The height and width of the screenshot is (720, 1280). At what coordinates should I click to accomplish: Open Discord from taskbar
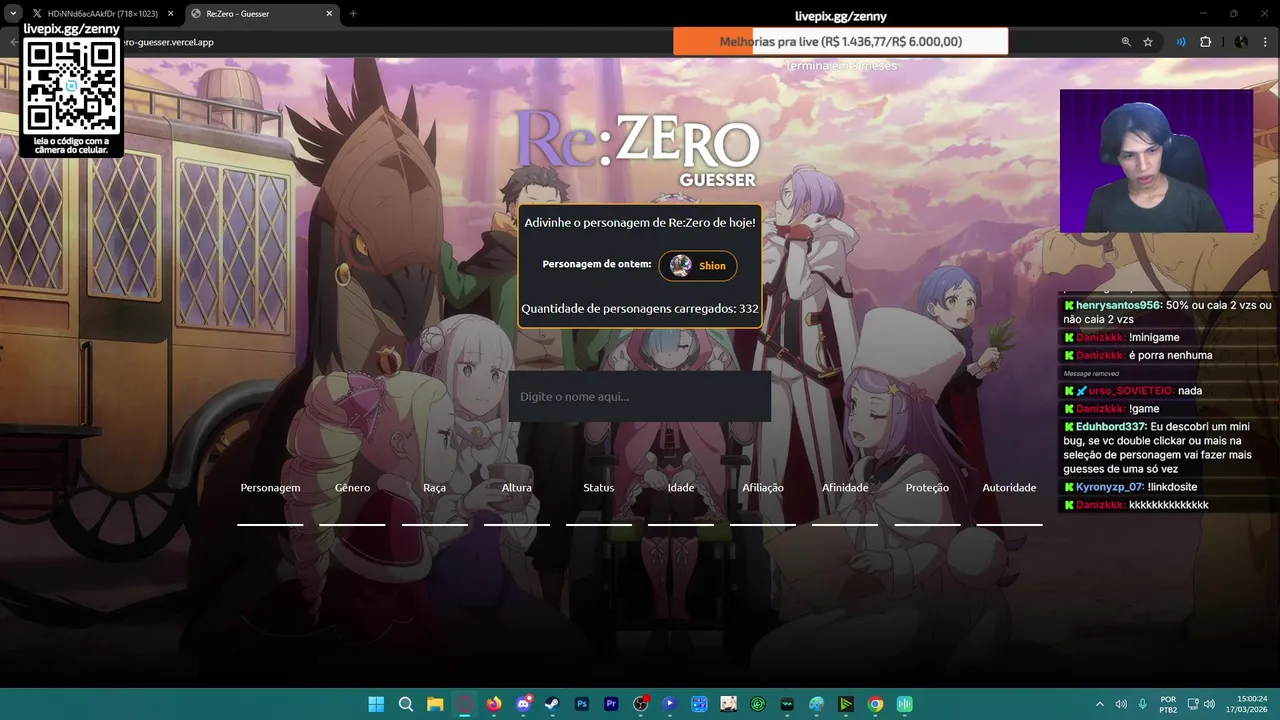click(523, 704)
